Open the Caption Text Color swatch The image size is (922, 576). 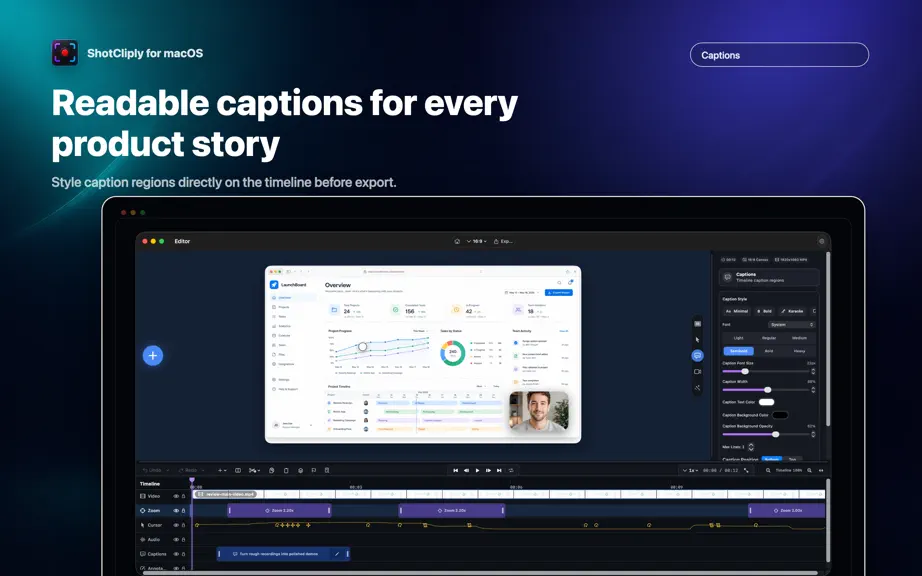767,402
